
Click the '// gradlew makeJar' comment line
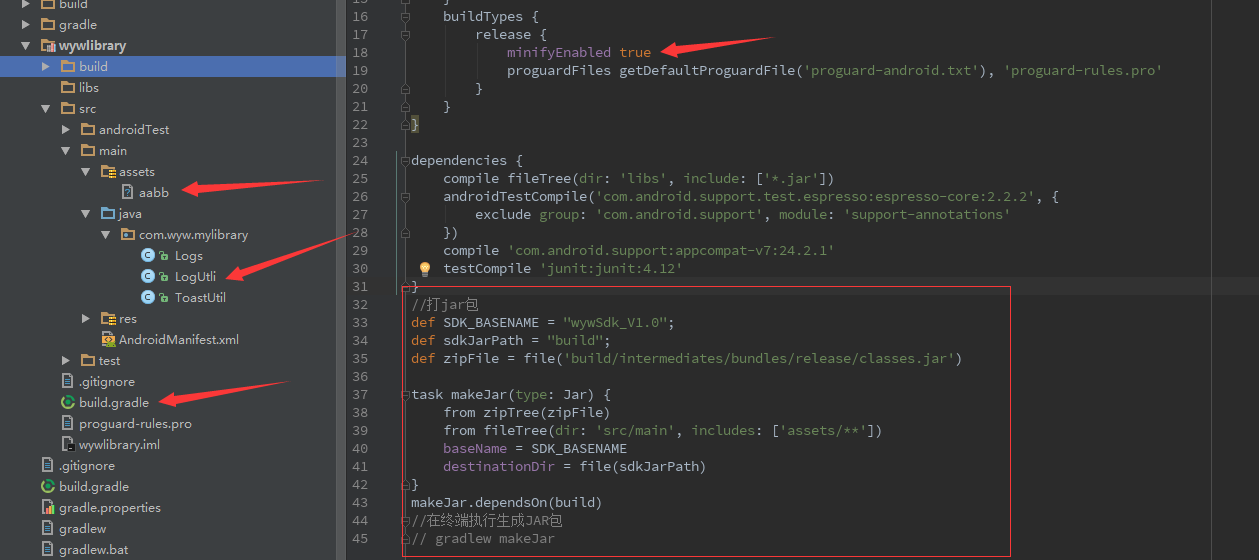[x=483, y=538]
